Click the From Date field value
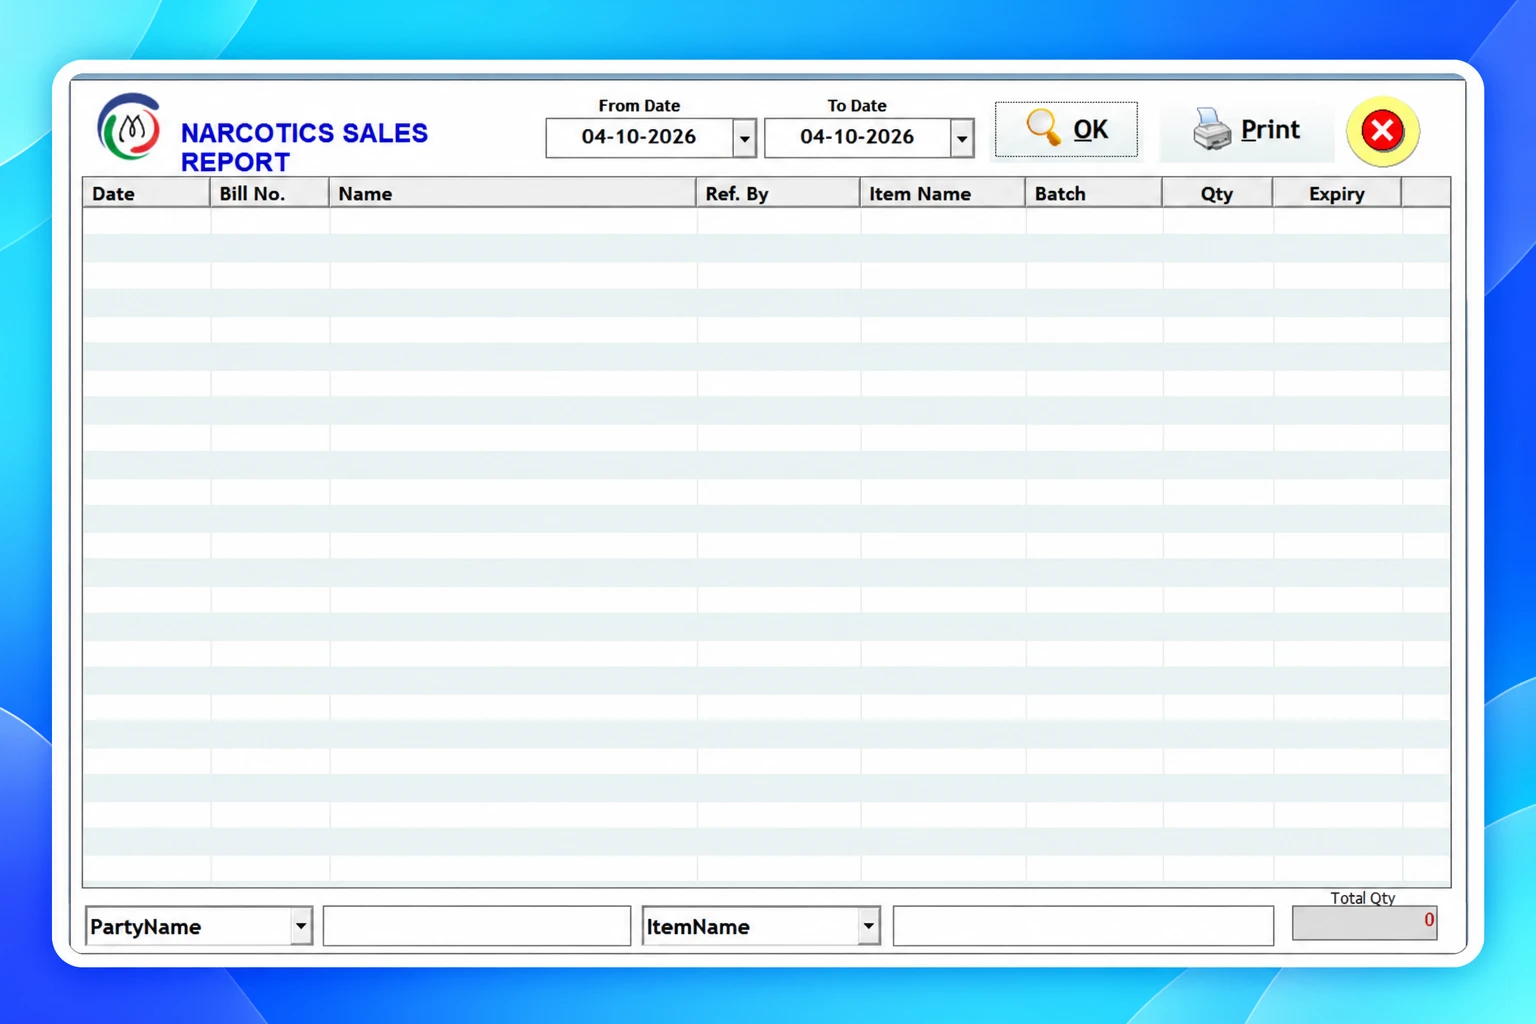Viewport: 1536px width, 1024px height. 639,138
